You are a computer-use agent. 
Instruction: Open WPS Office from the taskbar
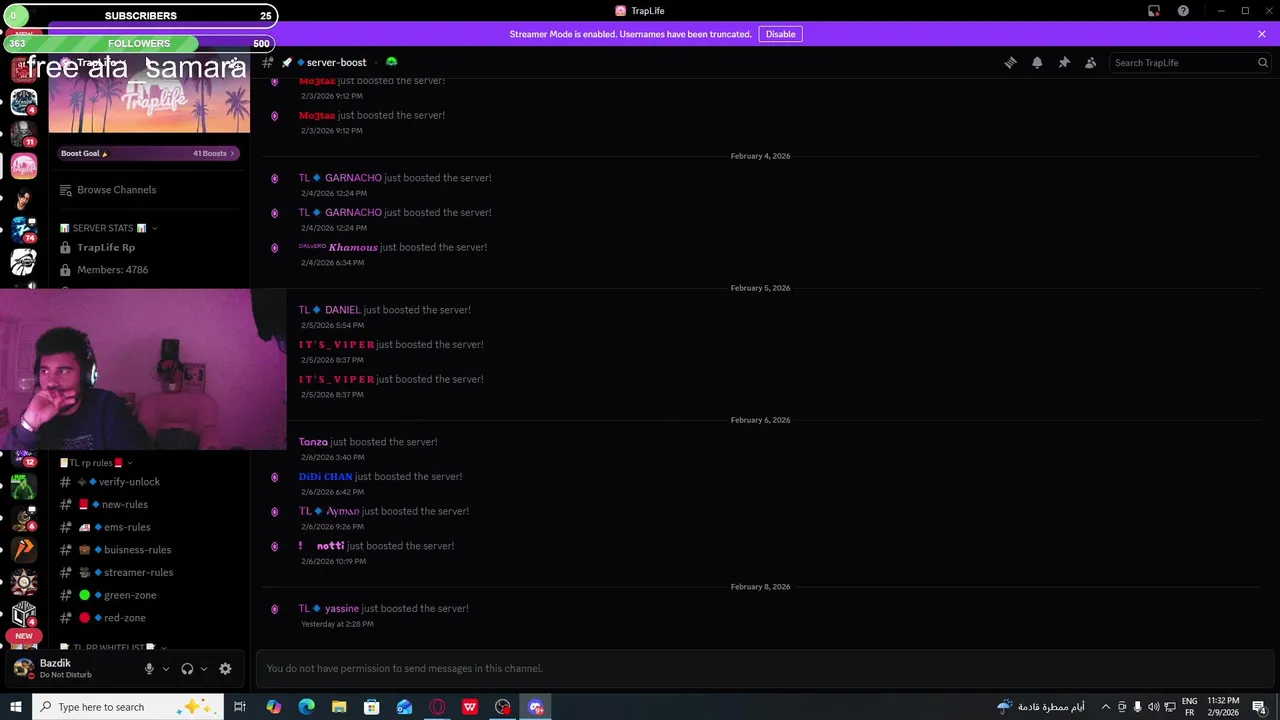(x=470, y=707)
